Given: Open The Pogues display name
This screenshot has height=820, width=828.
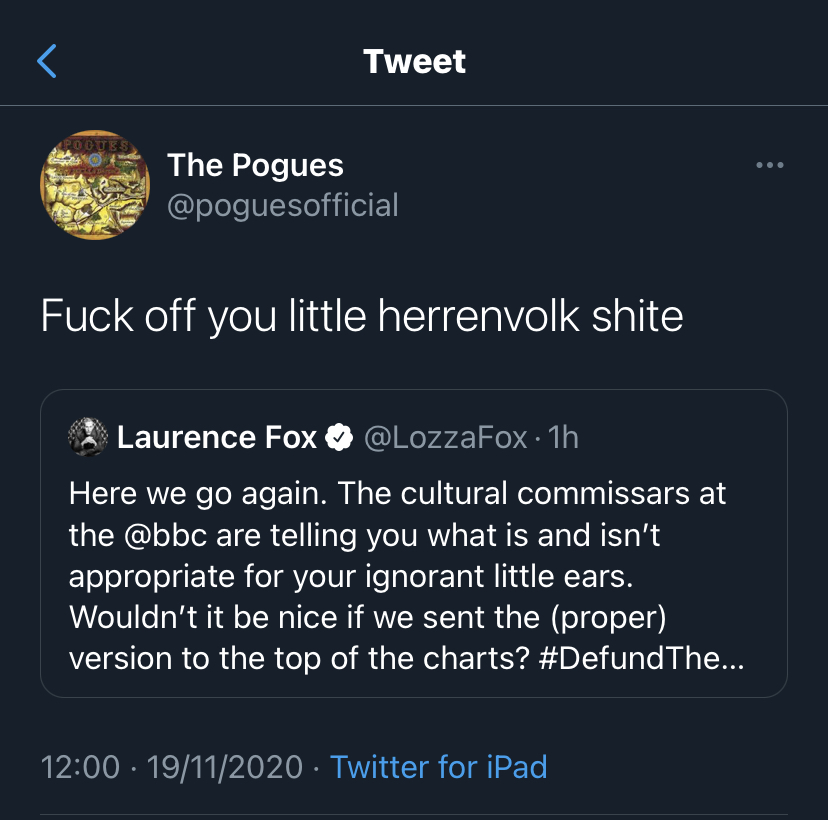Looking at the screenshot, I should [255, 165].
